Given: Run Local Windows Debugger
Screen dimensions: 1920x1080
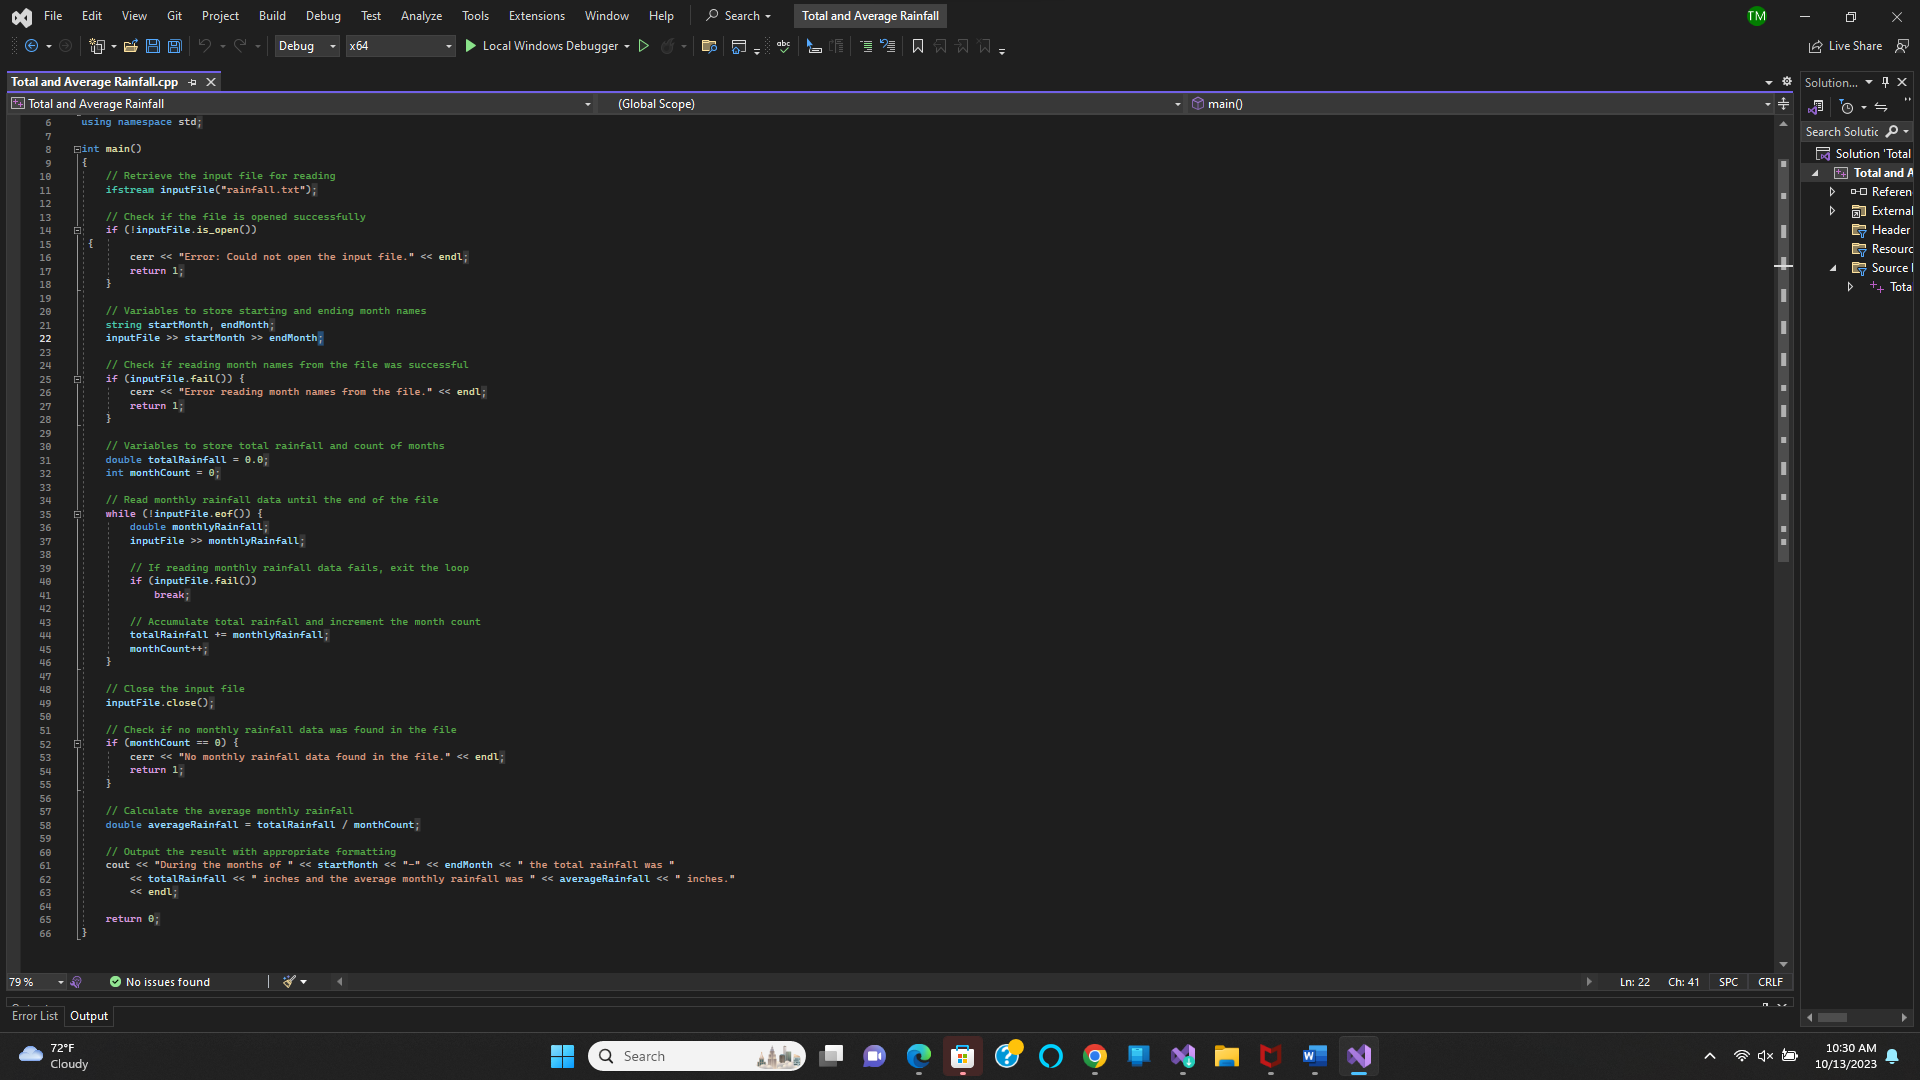Looking at the screenshot, I should tap(541, 46).
